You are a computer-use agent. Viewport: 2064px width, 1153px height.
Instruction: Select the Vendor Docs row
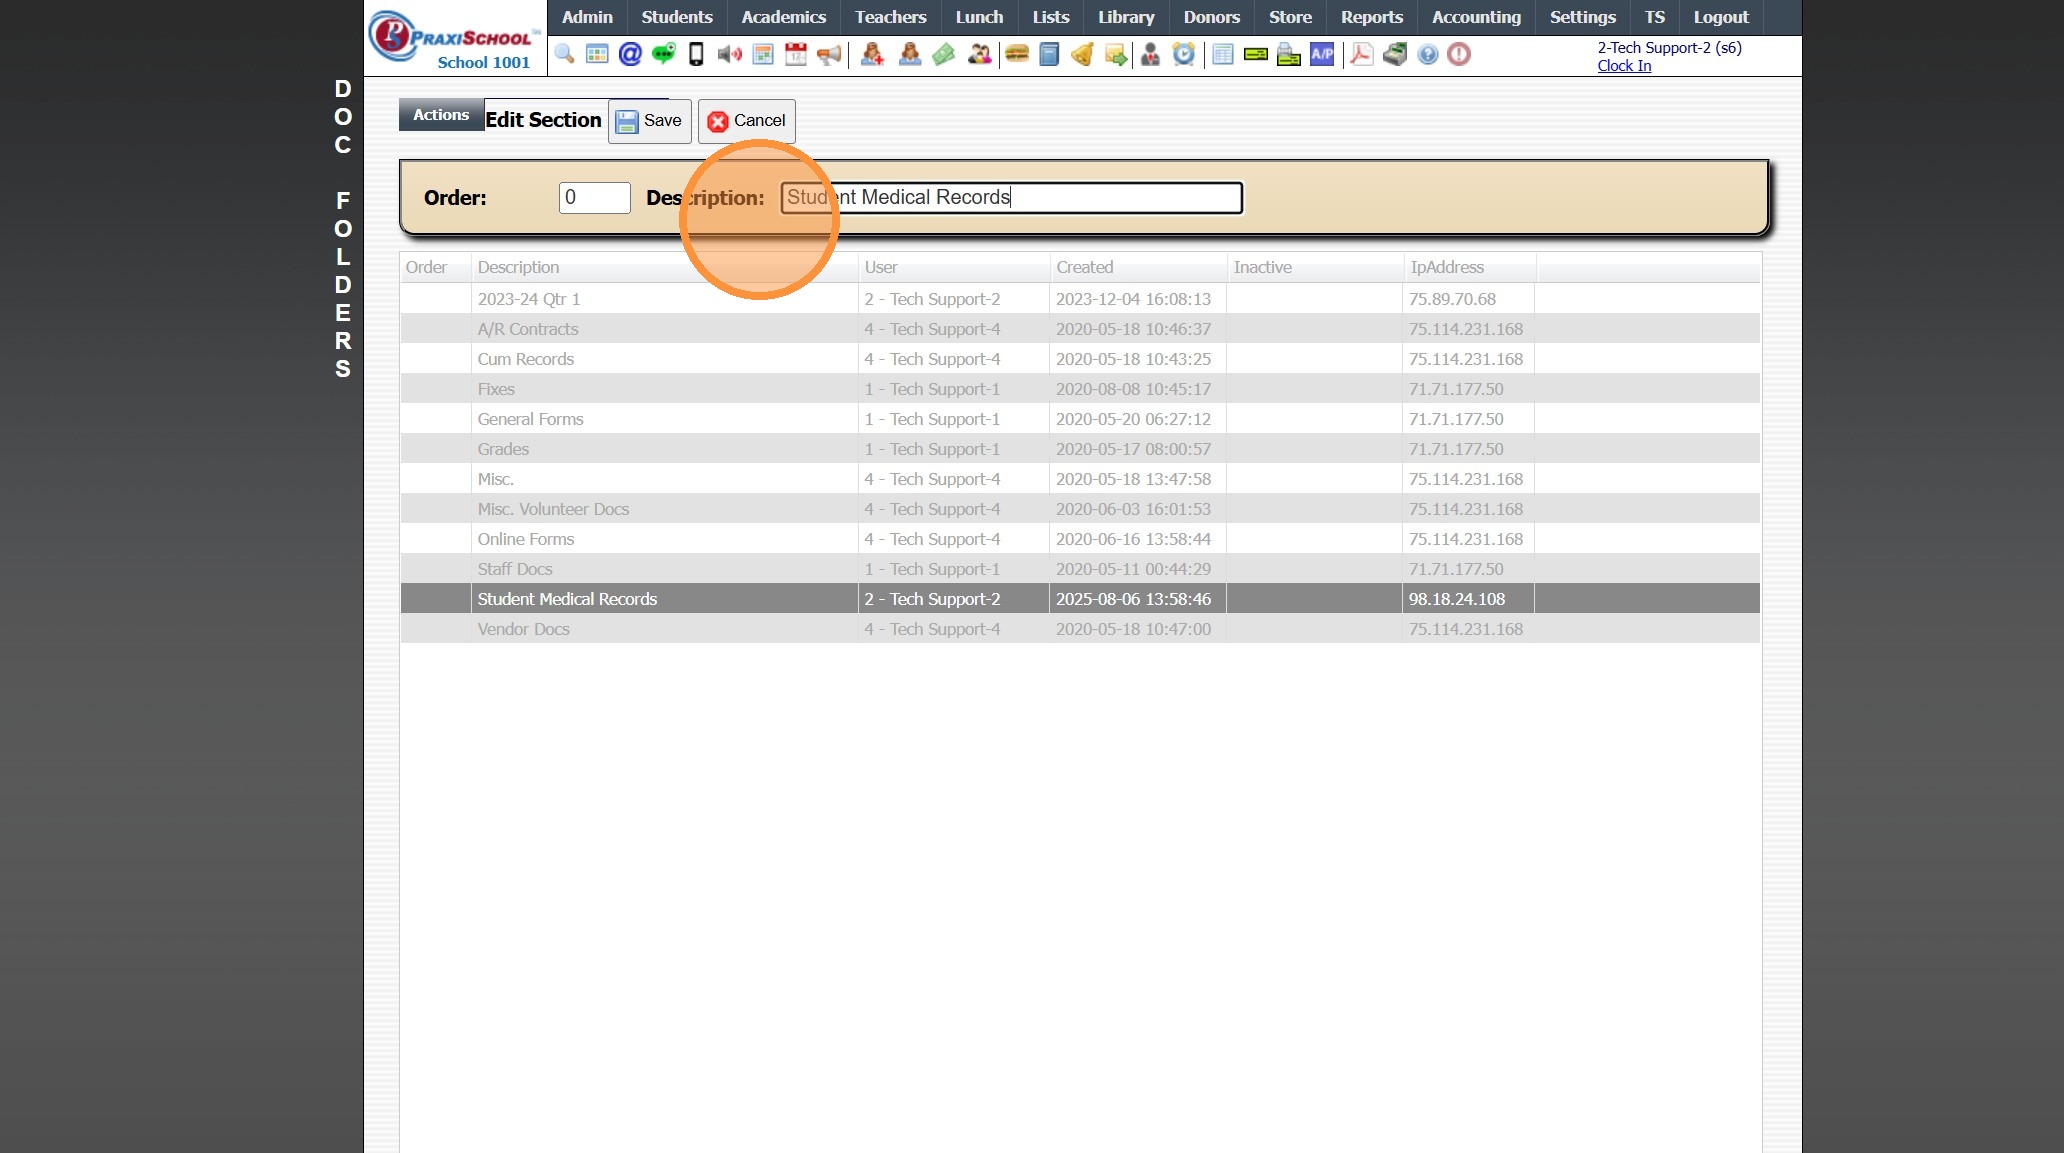coord(524,629)
